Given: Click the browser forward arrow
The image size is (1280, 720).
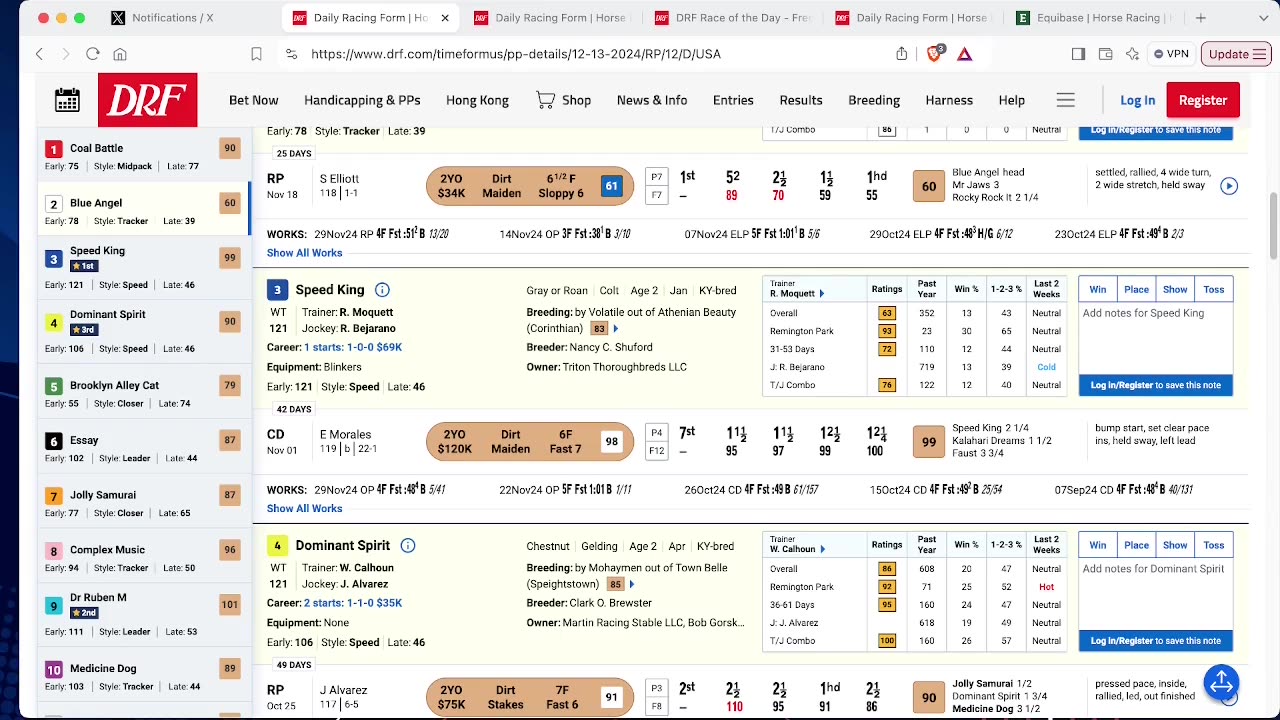Looking at the screenshot, I should point(65,54).
